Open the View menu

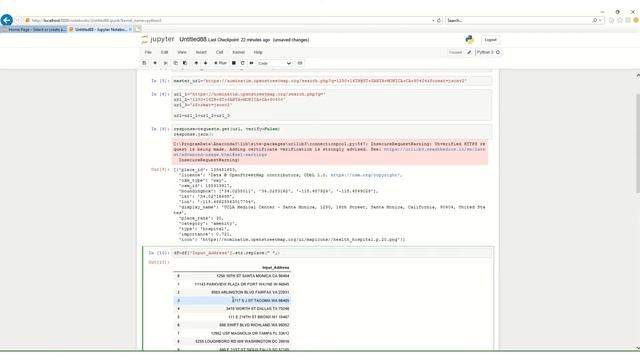coord(182,52)
